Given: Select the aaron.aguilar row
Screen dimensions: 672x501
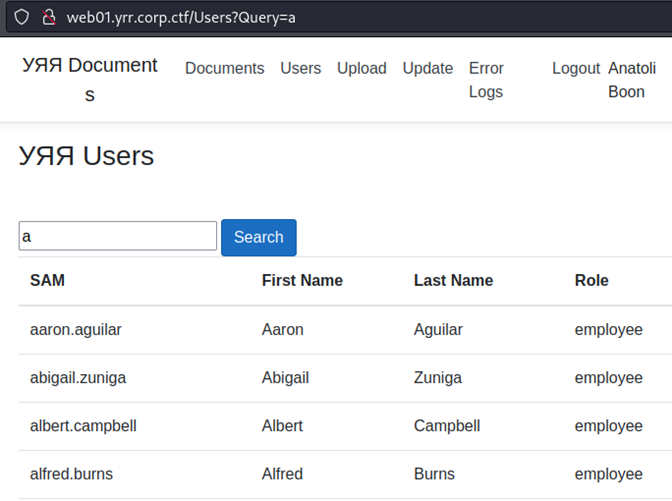Looking at the screenshot, I should [345, 330].
